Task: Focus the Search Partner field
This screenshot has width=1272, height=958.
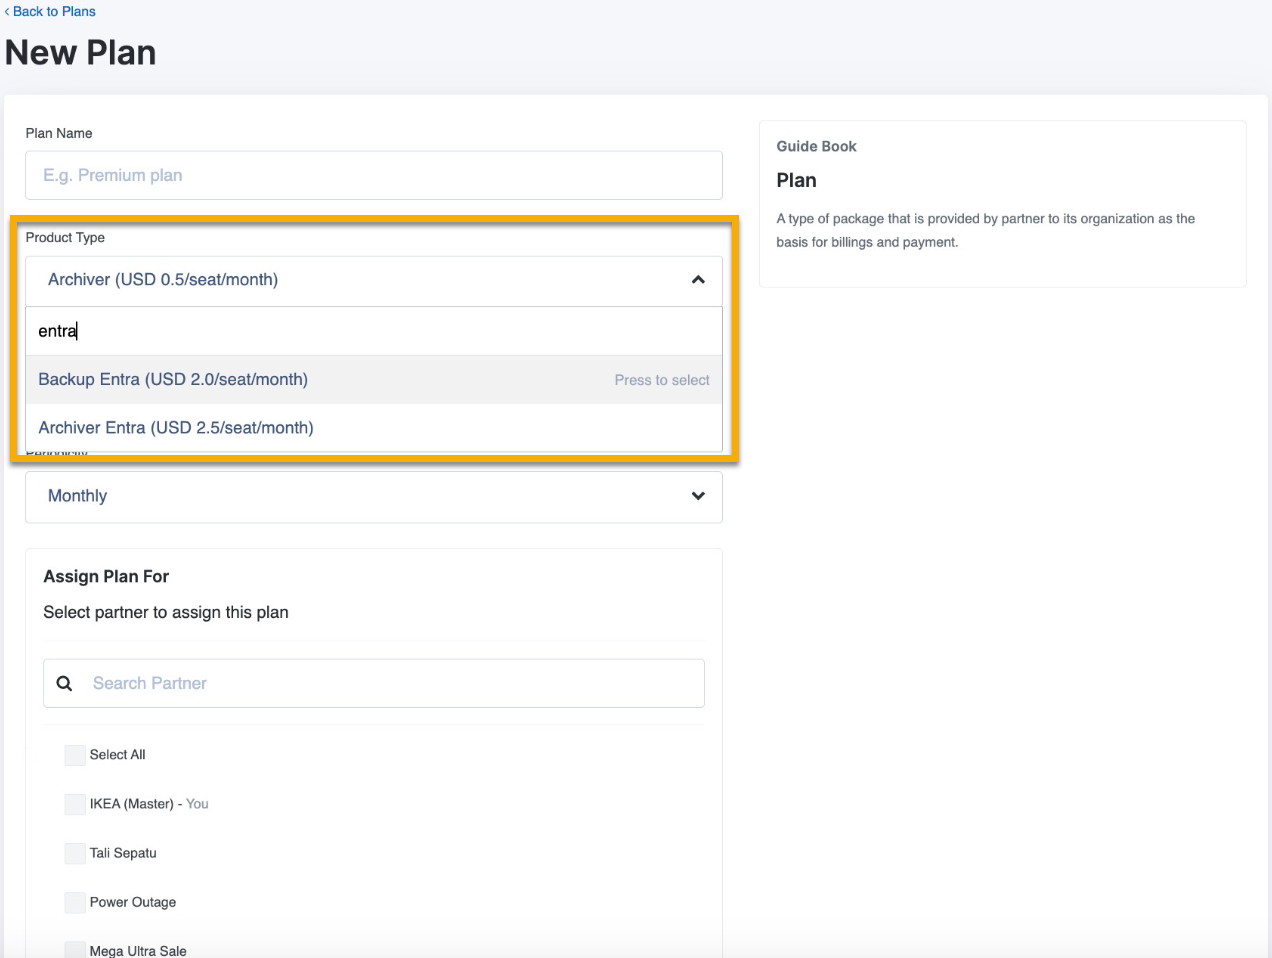Action: (x=390, y=683)
